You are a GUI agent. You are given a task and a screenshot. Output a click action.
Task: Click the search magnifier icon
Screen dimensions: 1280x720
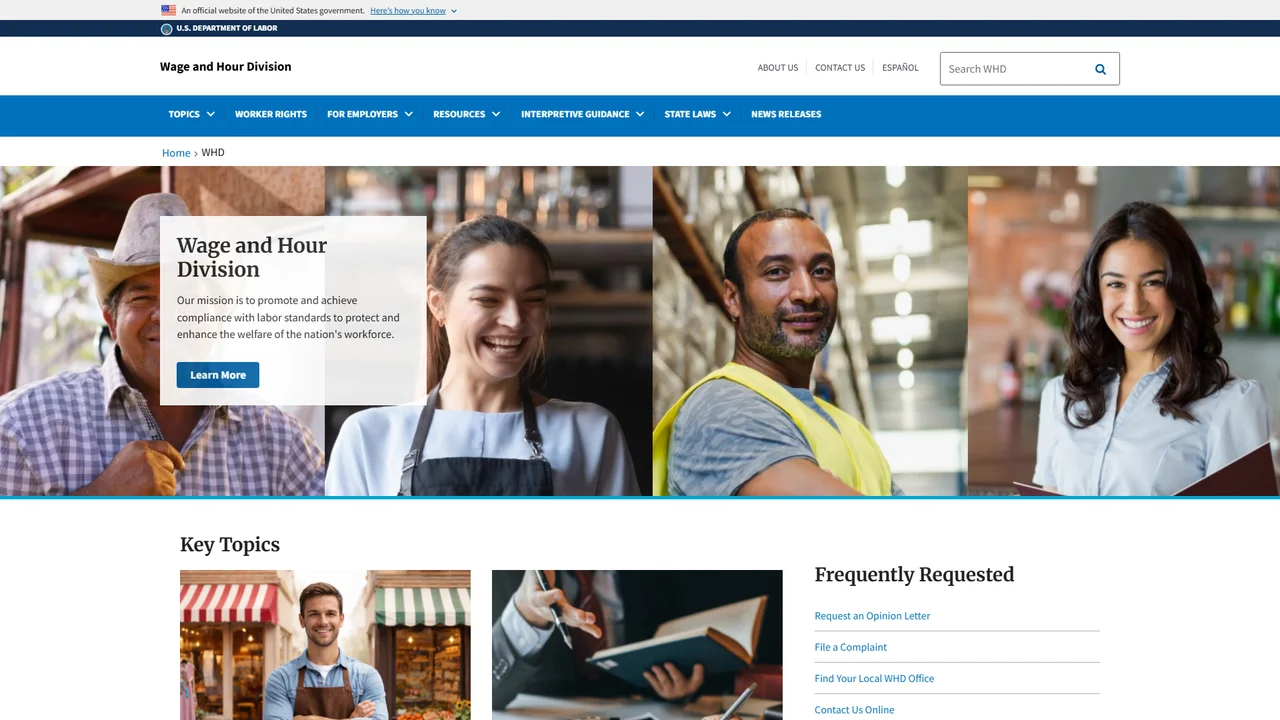point(1100,69)
